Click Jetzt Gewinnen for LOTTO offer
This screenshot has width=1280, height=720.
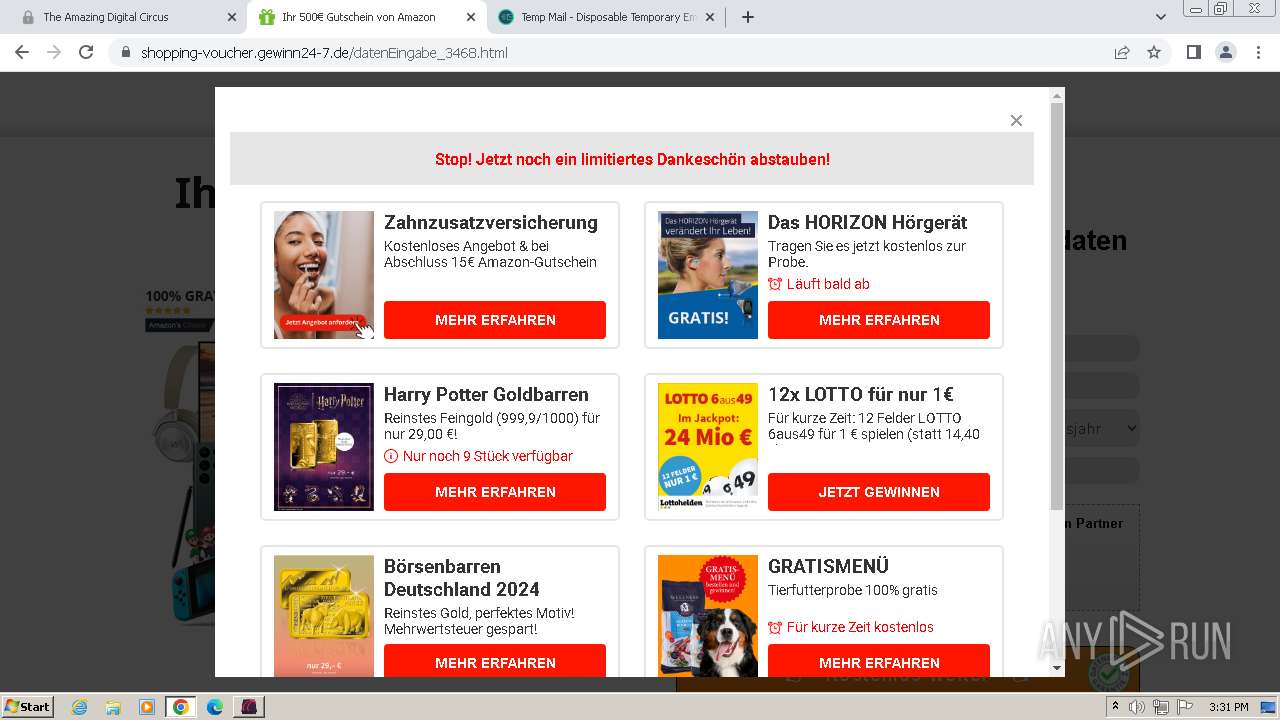(x=879, y=492)
